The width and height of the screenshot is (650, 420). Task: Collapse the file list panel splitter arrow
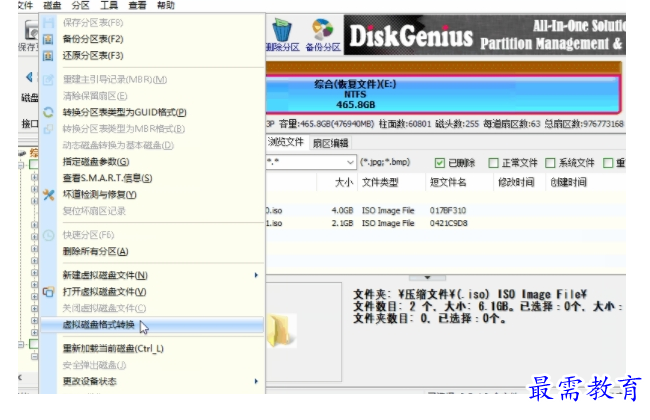coord(427,277)
